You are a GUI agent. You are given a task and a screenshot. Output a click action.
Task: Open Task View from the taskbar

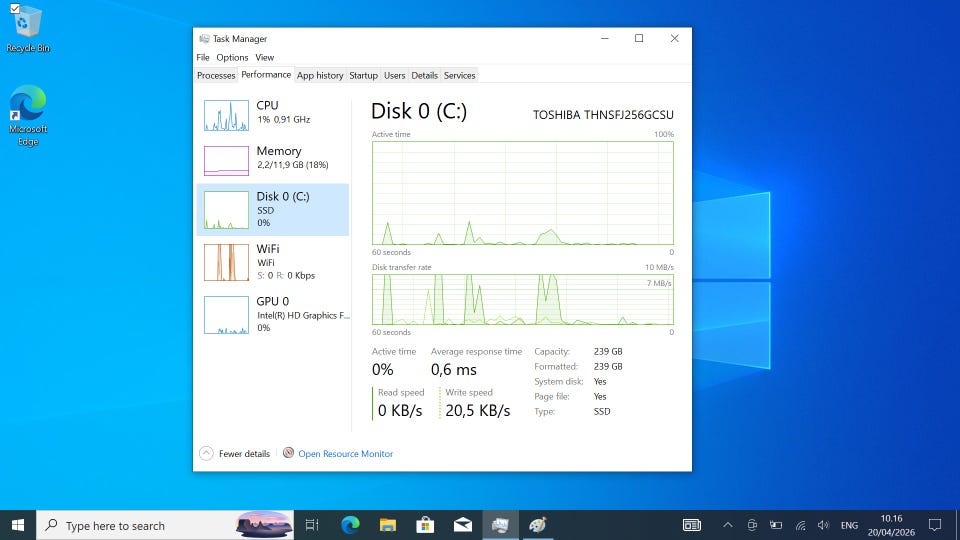coord(312,525)
